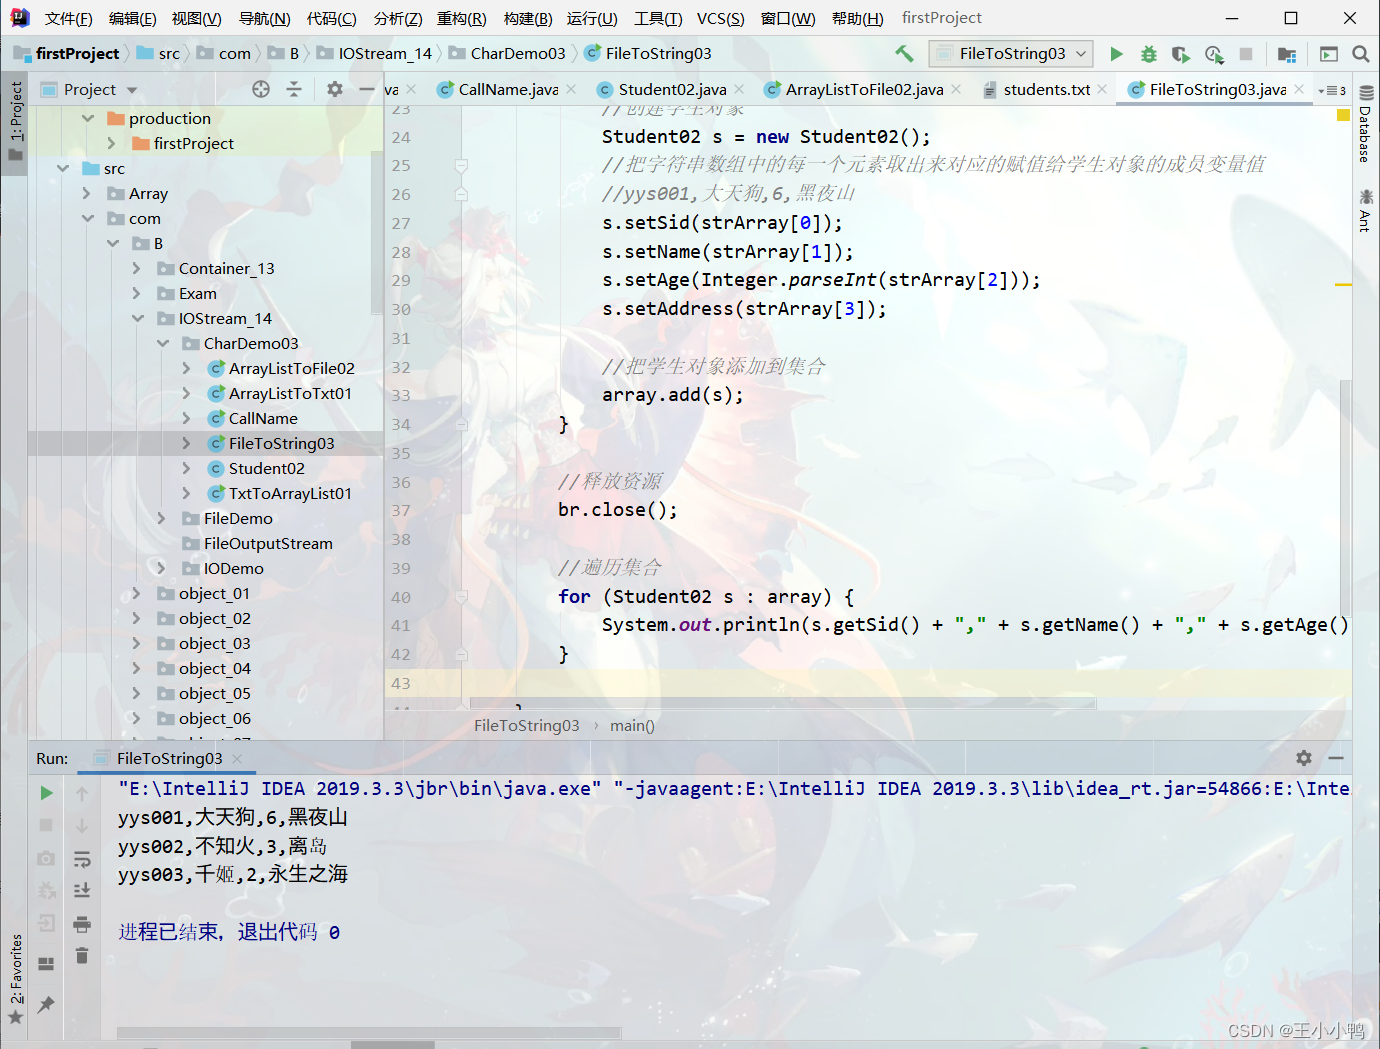Open the 导航(N) menu

pyautogui.click(x=264, y=19)
